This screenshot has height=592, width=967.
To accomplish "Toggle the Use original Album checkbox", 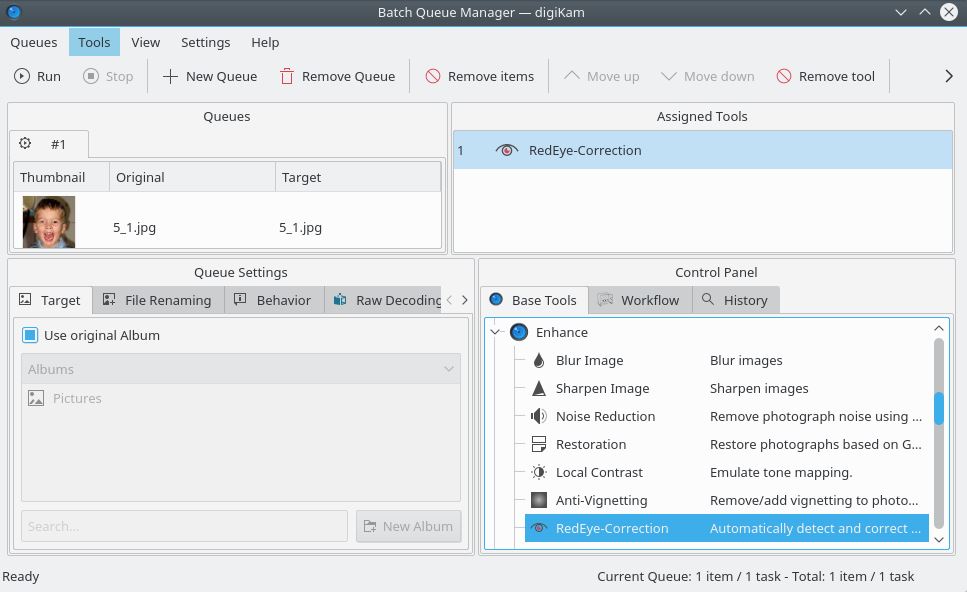I will pyautogui.click(x=30, y=335).
